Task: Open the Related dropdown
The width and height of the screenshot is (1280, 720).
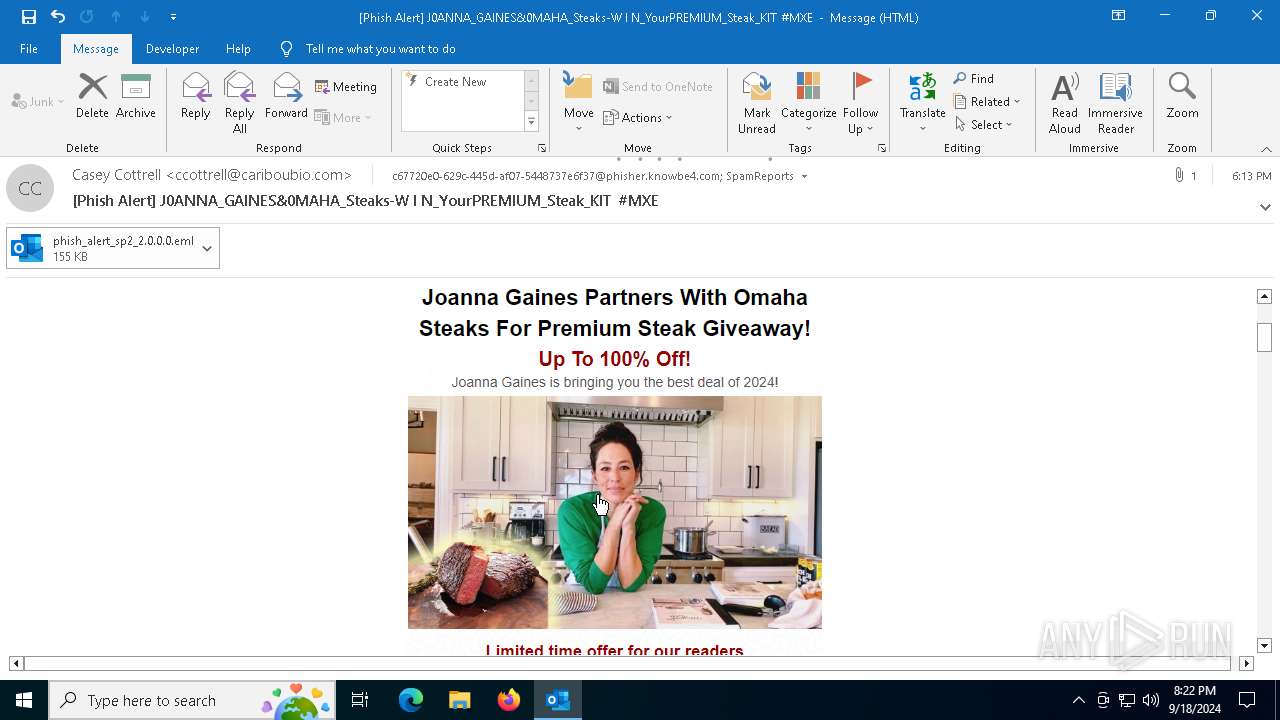Action: point(987,102)
